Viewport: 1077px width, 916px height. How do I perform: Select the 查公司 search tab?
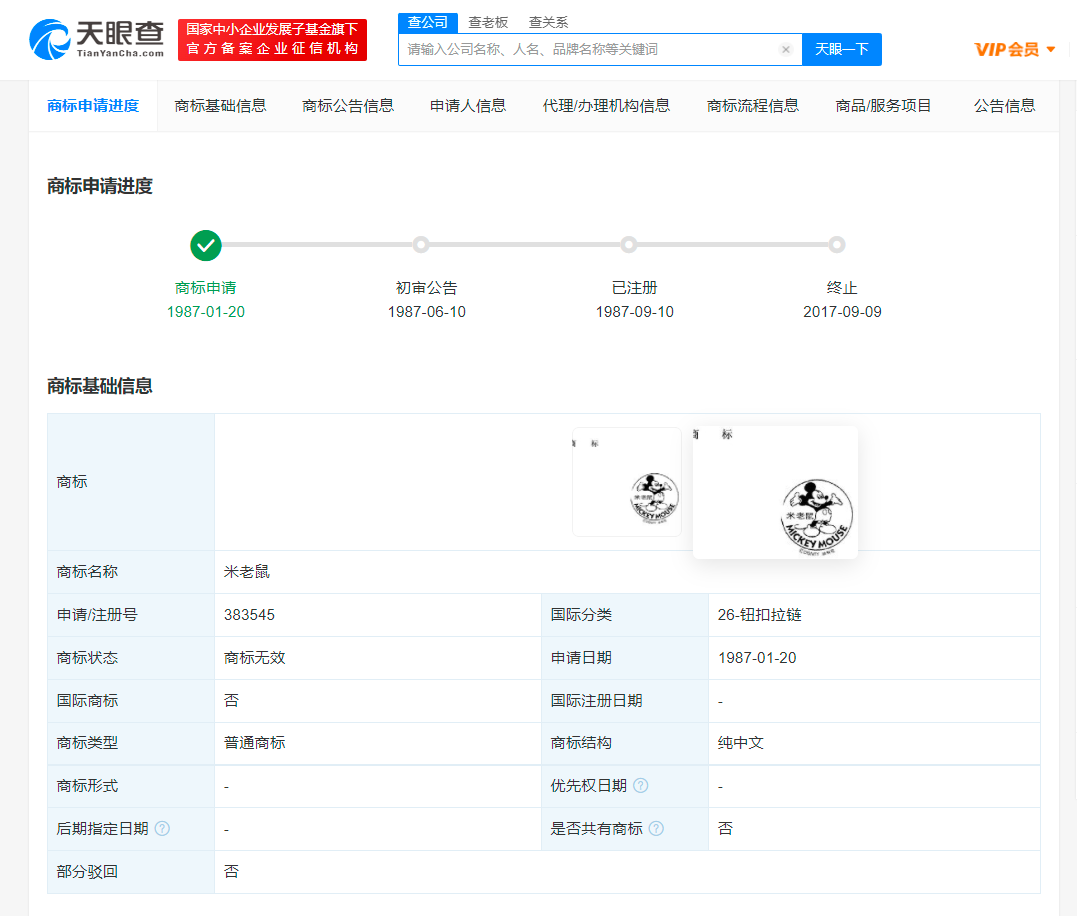coord(428,22)
